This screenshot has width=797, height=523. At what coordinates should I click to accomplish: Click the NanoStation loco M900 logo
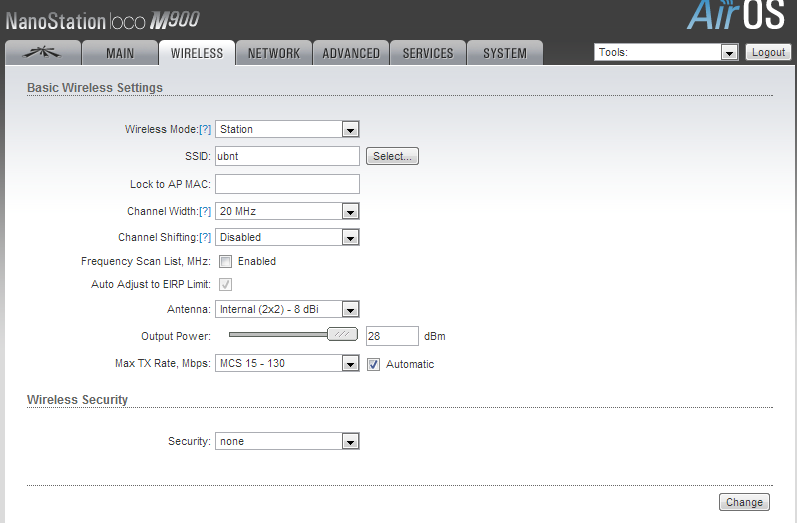(103, 21)
